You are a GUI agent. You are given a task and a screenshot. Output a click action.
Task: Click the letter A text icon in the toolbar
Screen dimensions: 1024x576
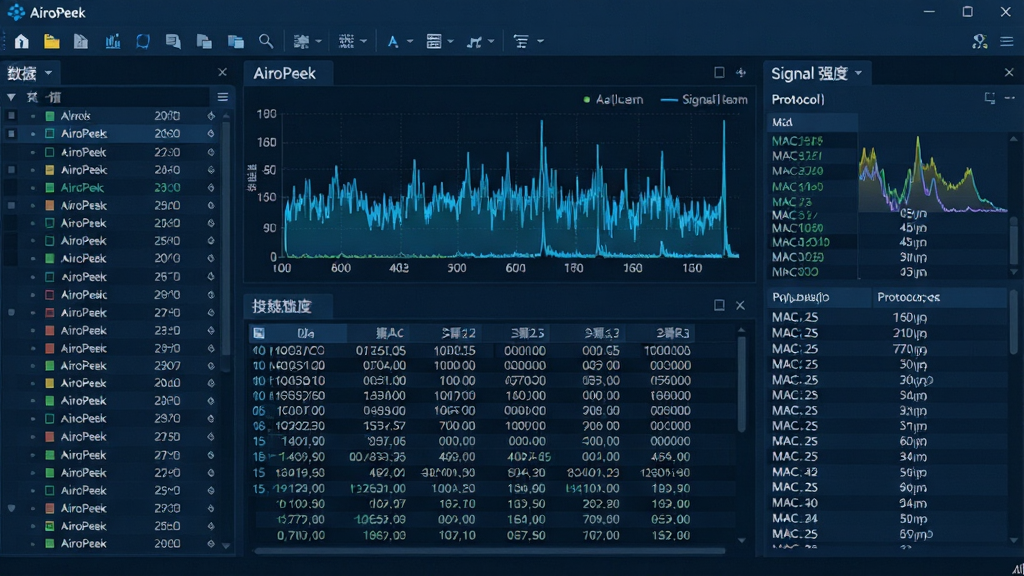(392, 42)
